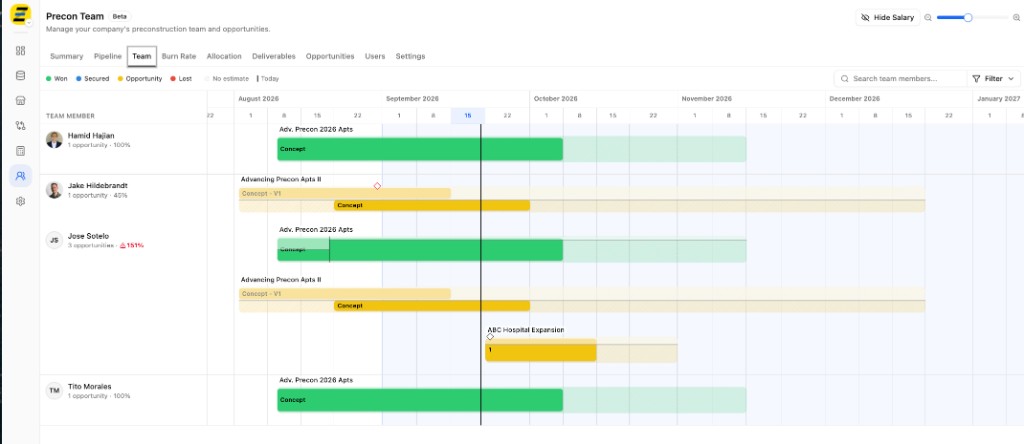Click the Jake Hildebrandt name
This screenshot has width=1024, height=444.
[x=98, y=185]
